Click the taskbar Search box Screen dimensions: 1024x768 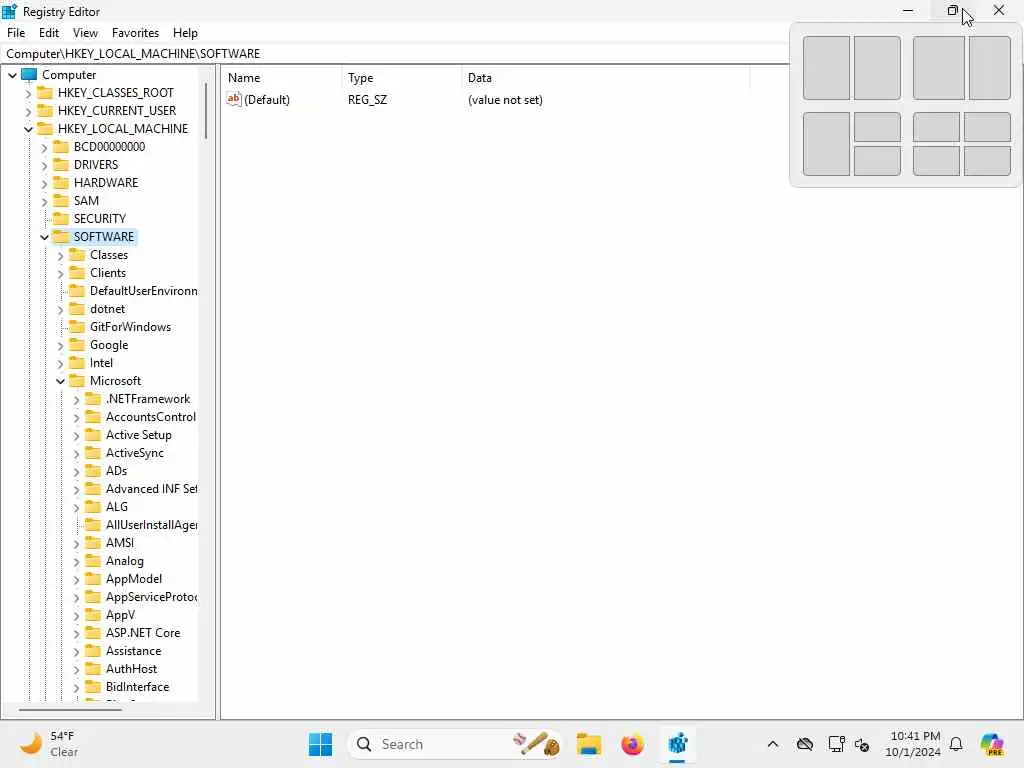pos(455,744)
